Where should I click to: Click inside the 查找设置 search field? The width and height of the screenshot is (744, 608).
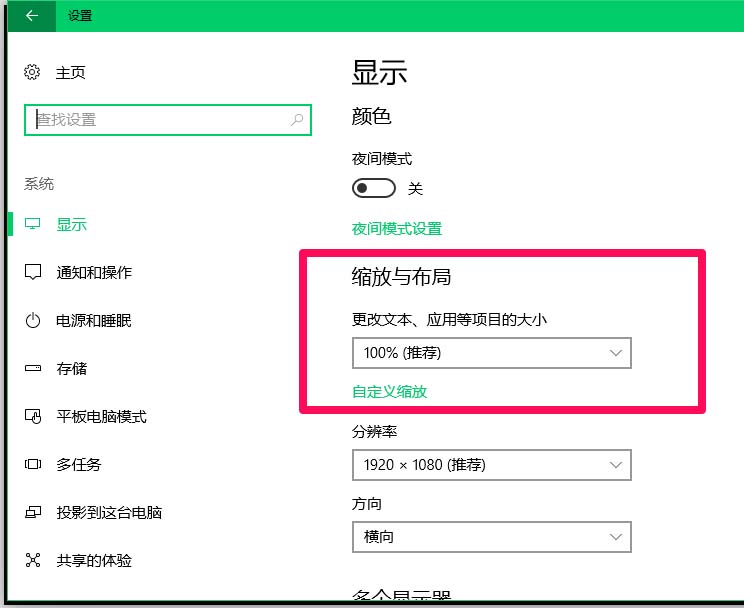pyautogui.click(x=160, y=120)
